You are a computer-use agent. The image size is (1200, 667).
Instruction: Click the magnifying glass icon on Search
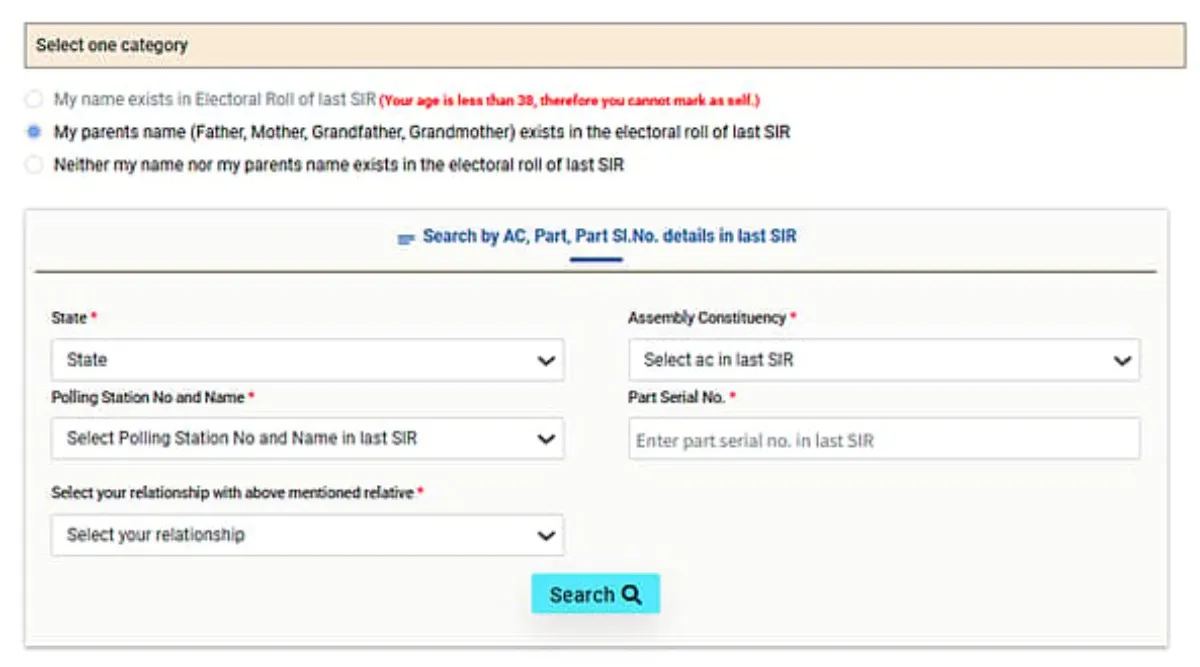[x=631, y=594]
